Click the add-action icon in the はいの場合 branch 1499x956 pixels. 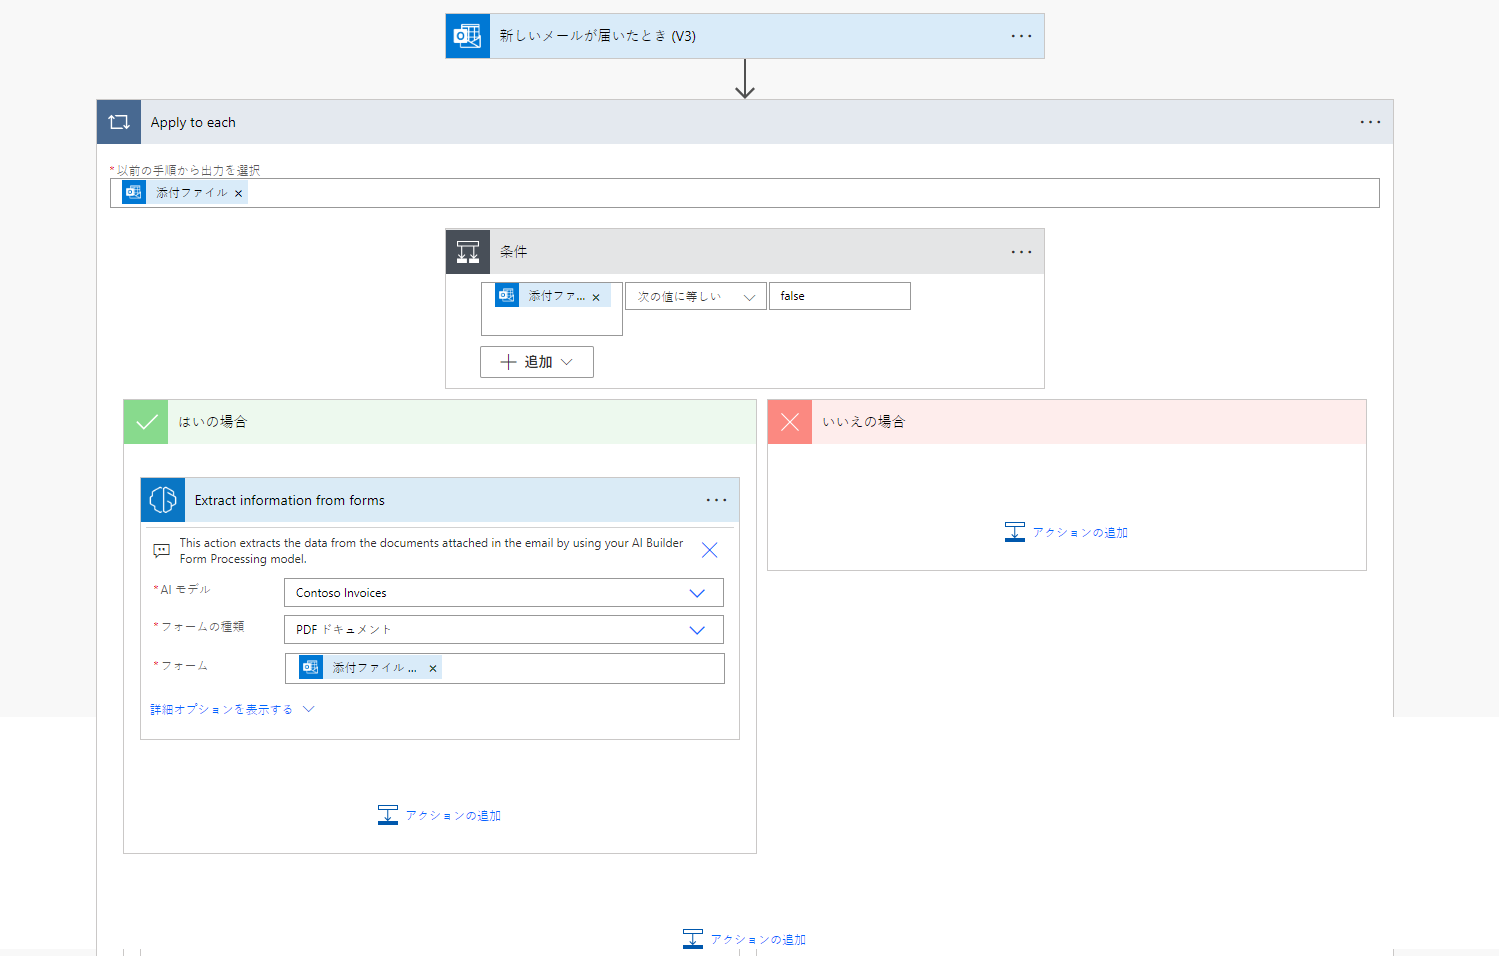pyautogui.click(x=388, y=815)
